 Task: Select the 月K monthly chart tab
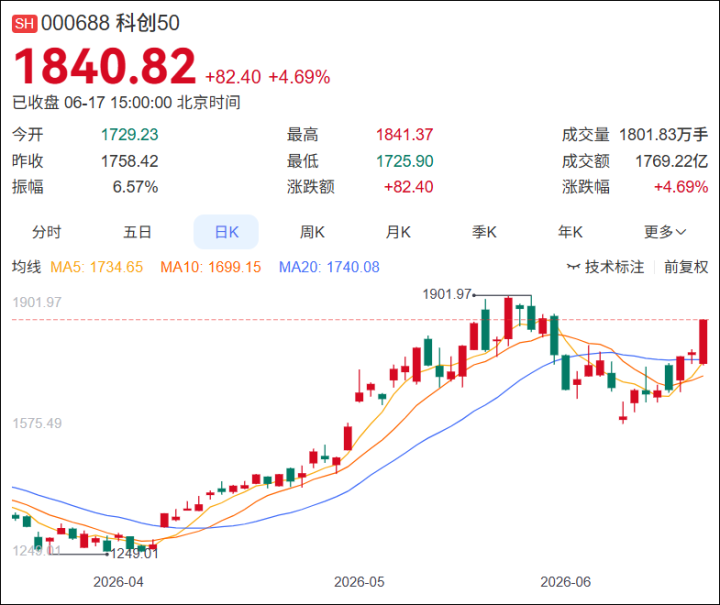point(398,232)
